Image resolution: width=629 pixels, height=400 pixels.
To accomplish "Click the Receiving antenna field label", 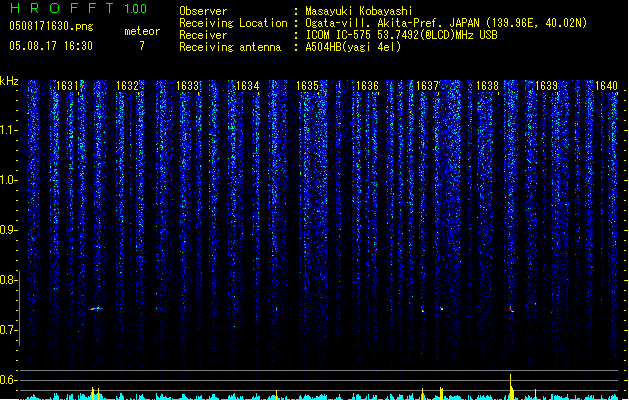I will tap(230, 47).
